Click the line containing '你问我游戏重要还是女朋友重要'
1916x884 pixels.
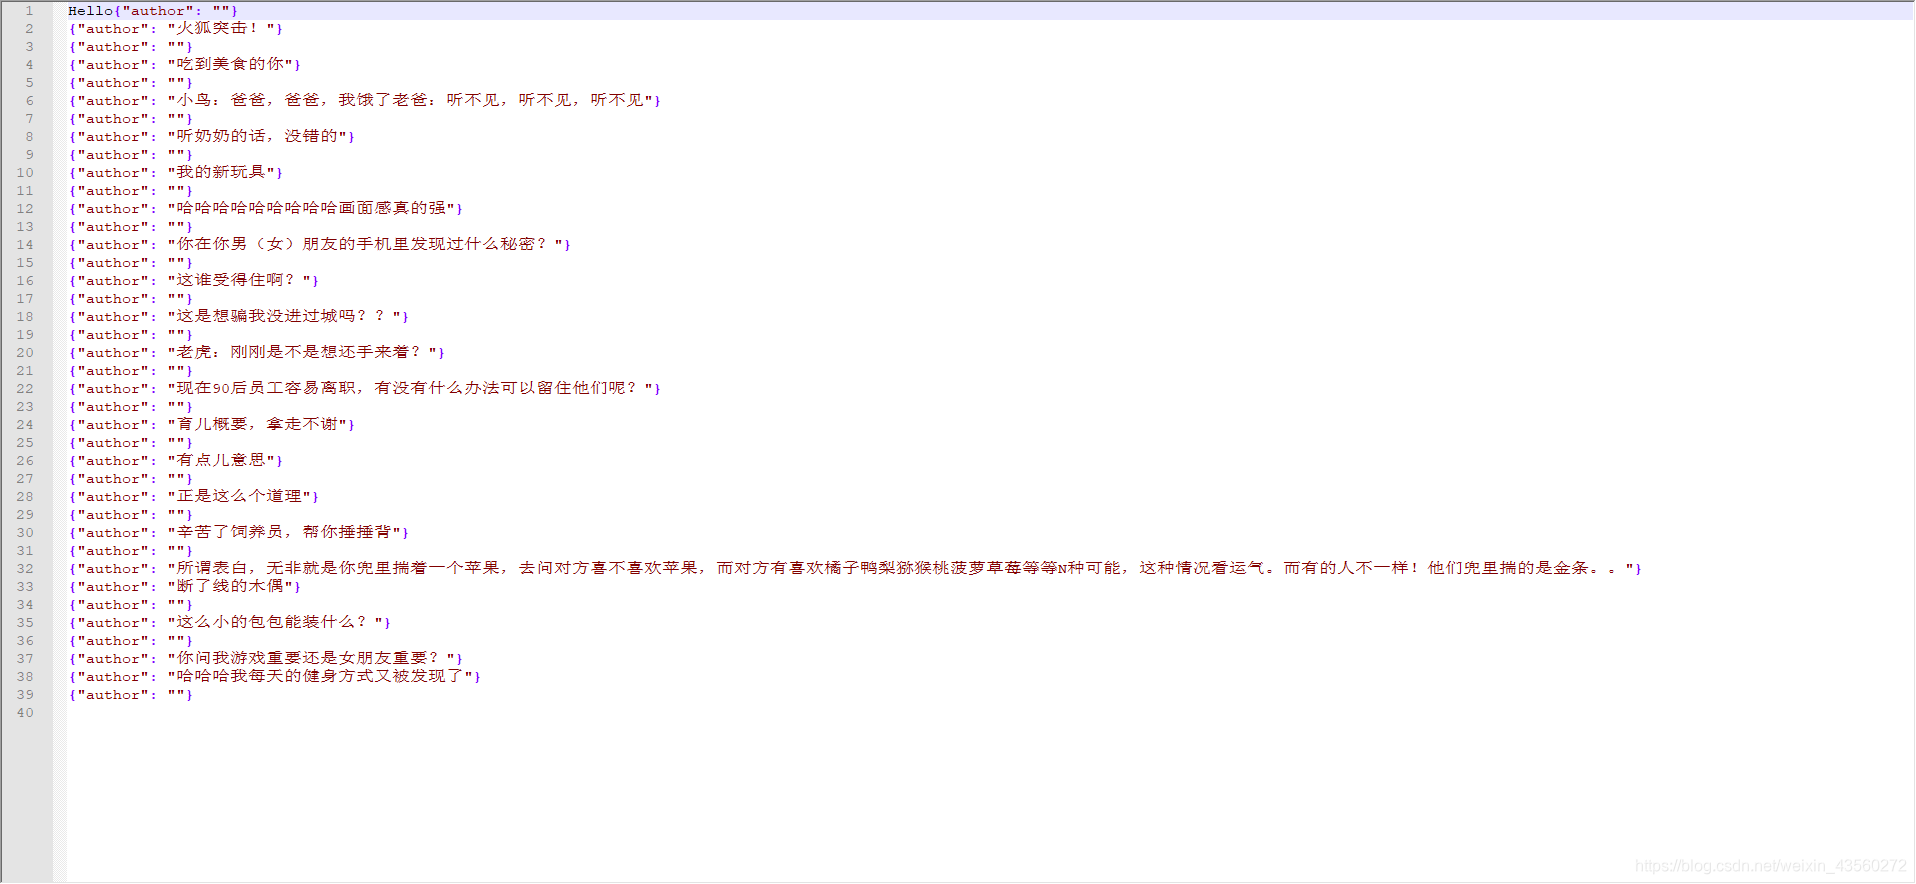[266, 659]
